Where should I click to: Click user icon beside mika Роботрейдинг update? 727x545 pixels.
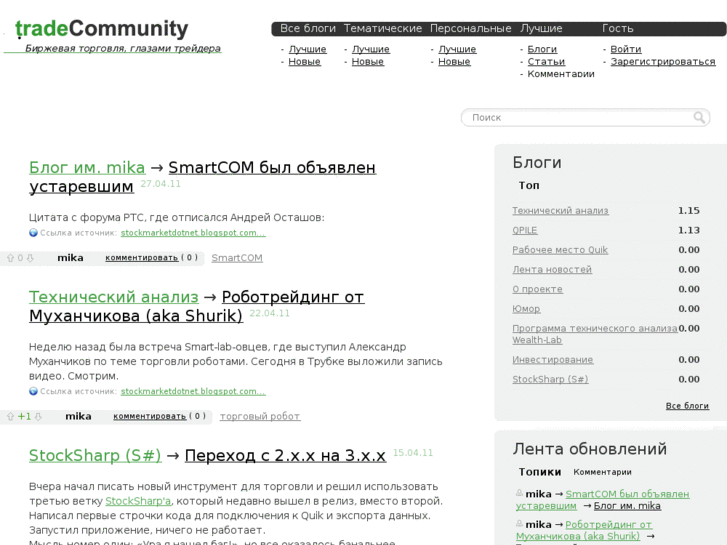point(519,524)
